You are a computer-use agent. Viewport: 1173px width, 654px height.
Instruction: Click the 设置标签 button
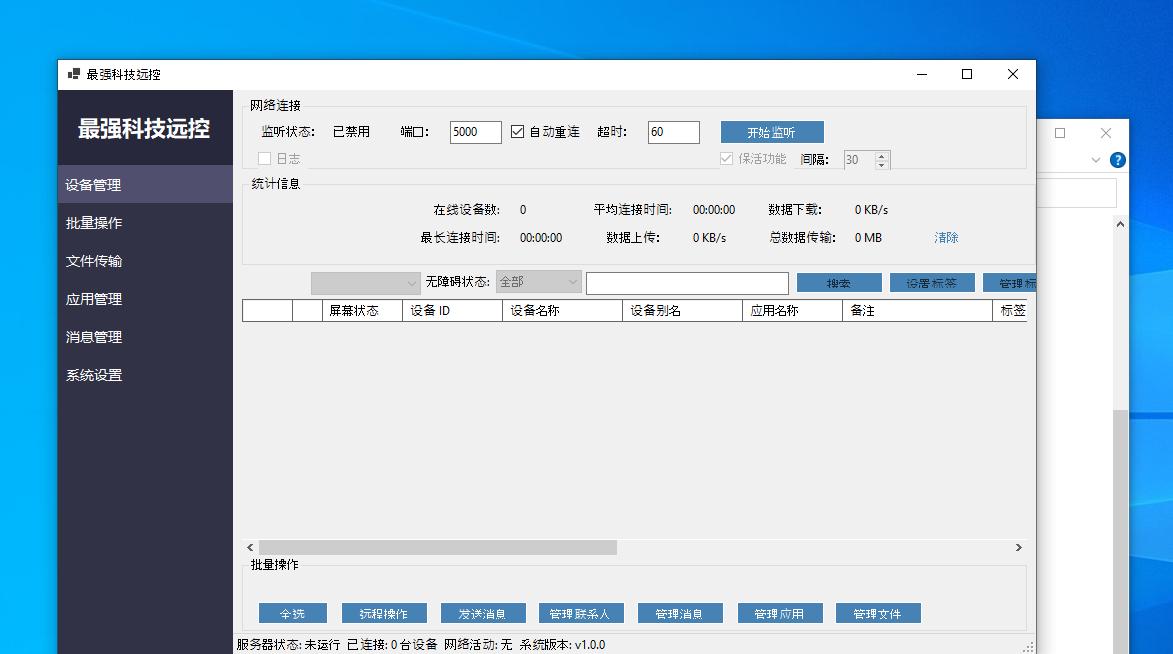click(x=931, y=282)
